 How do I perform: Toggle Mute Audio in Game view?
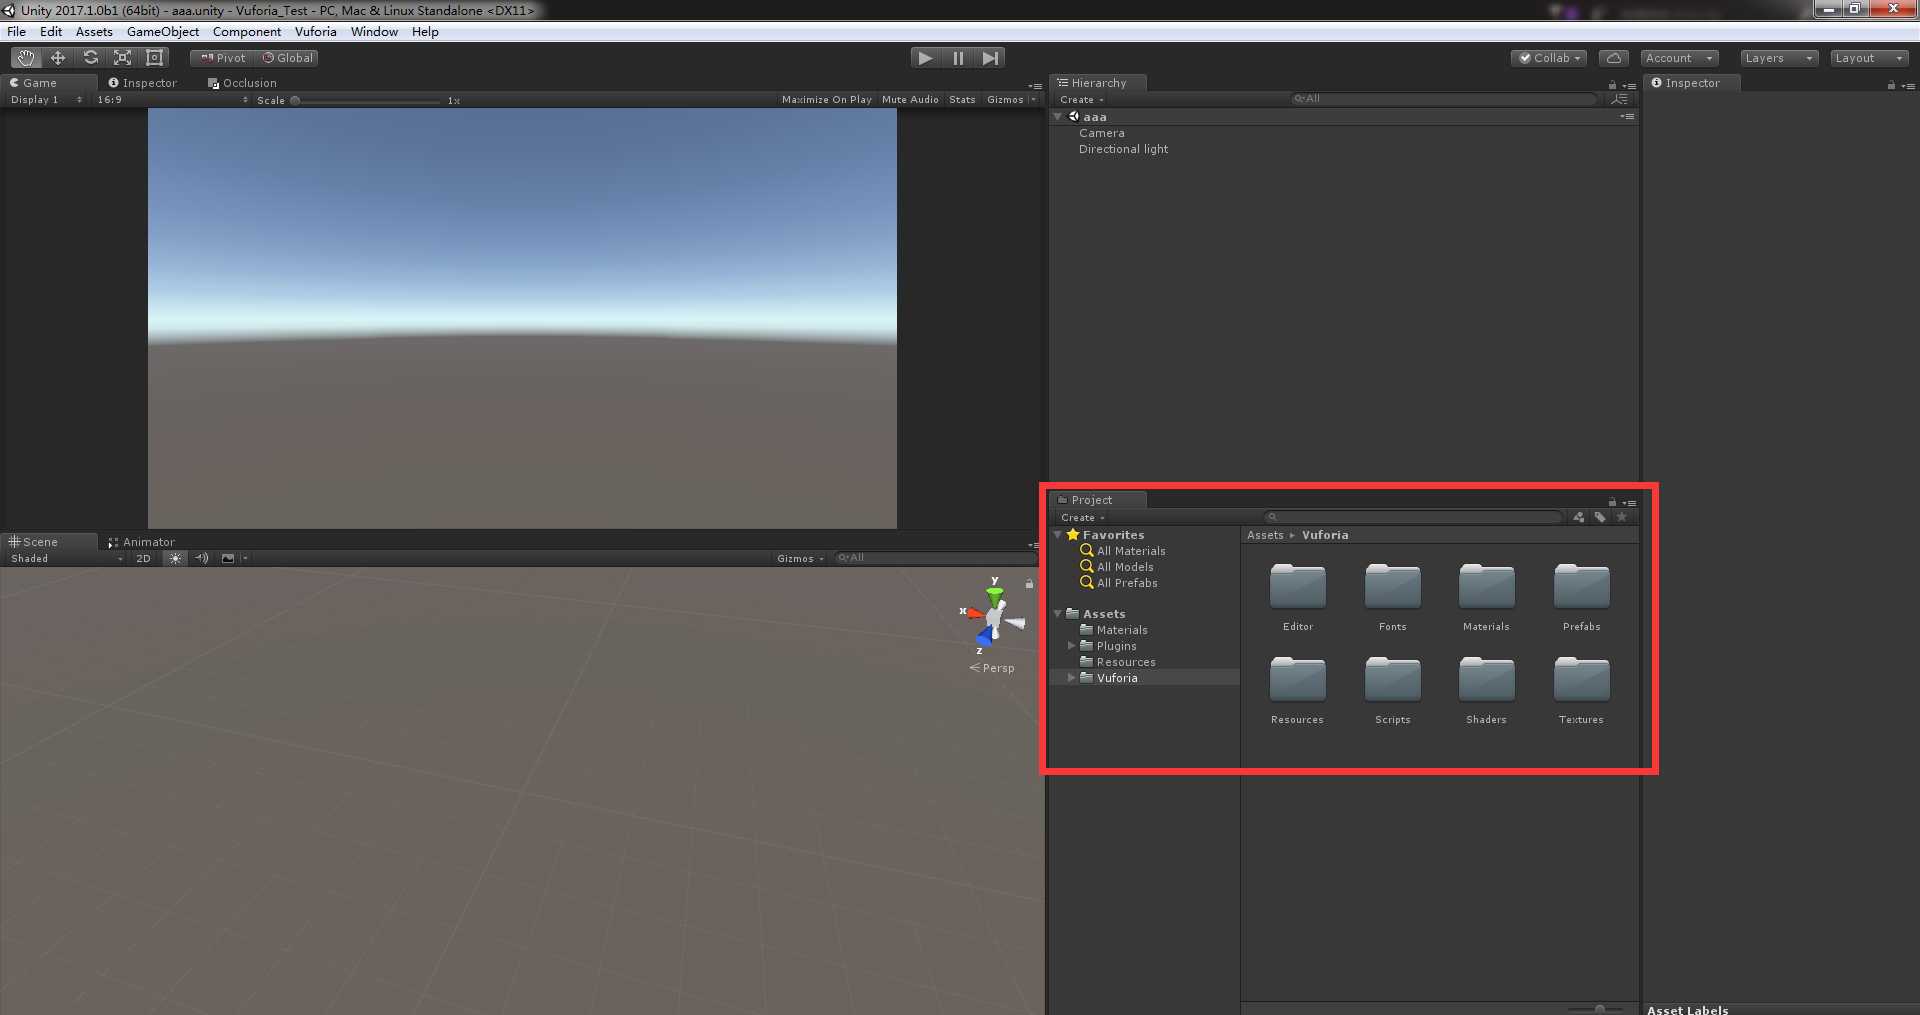pyautogui.click(x=910, y=100)
